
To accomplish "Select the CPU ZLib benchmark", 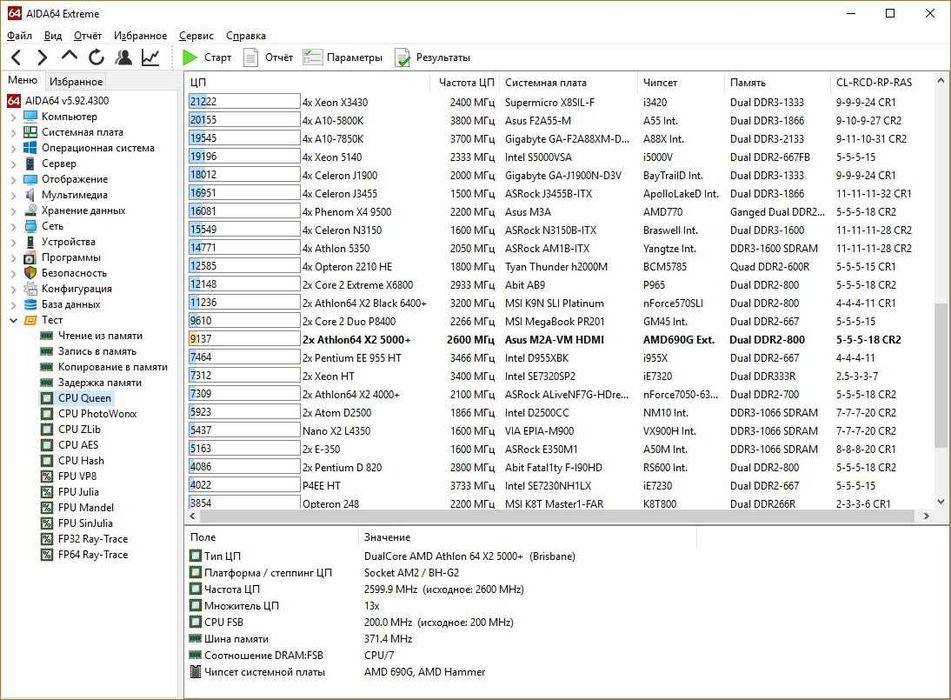I will (71, 429).
